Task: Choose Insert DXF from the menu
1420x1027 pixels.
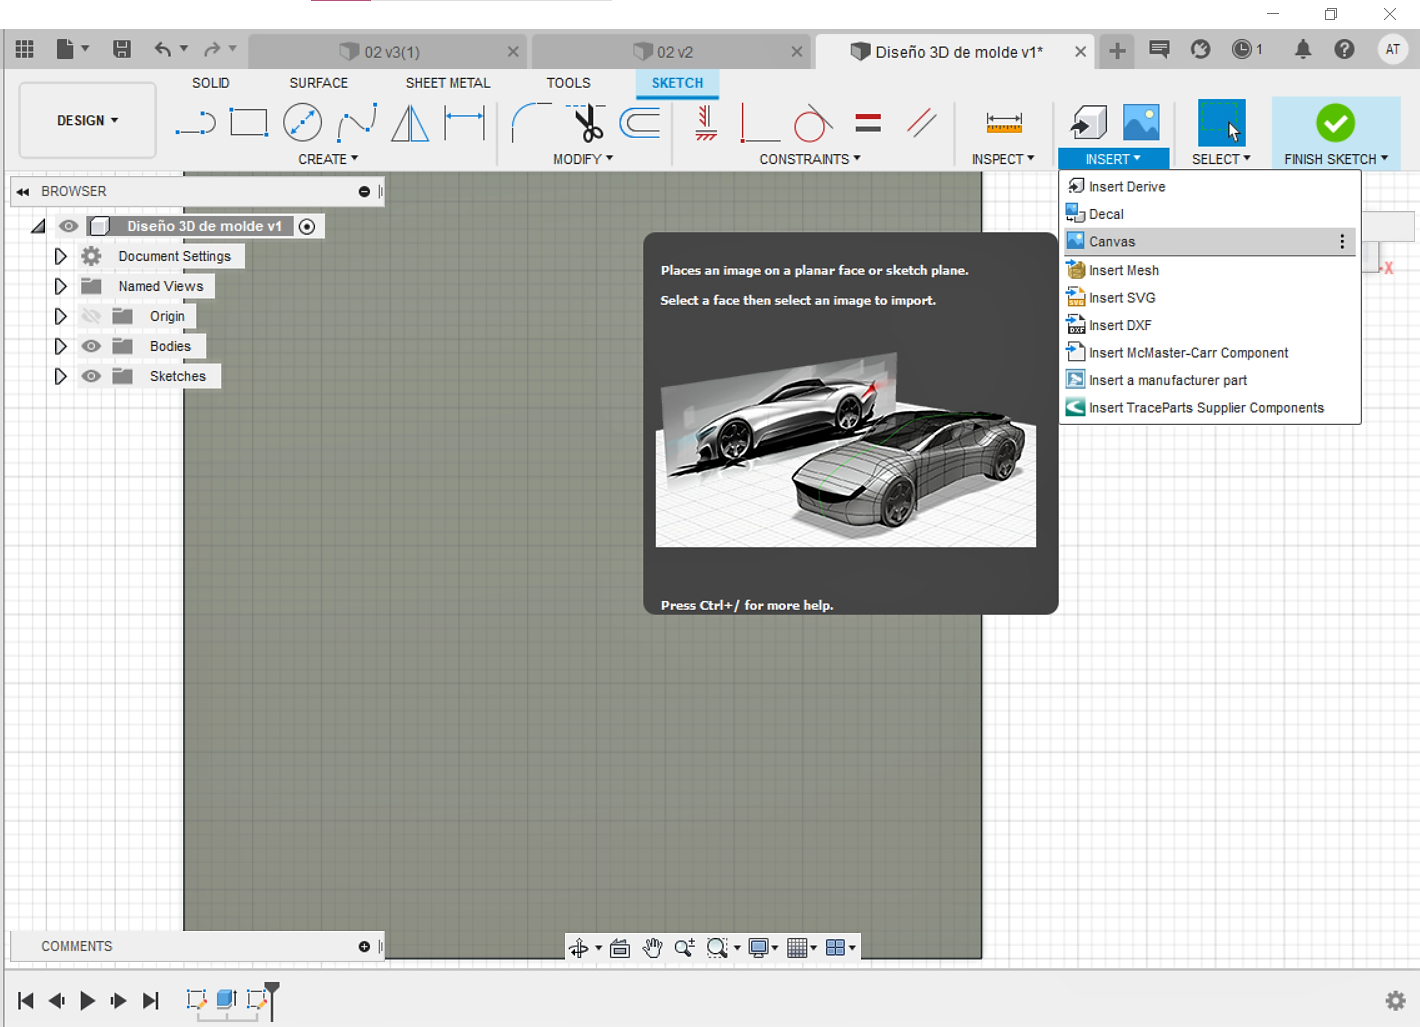Action: coord(1210,325)
